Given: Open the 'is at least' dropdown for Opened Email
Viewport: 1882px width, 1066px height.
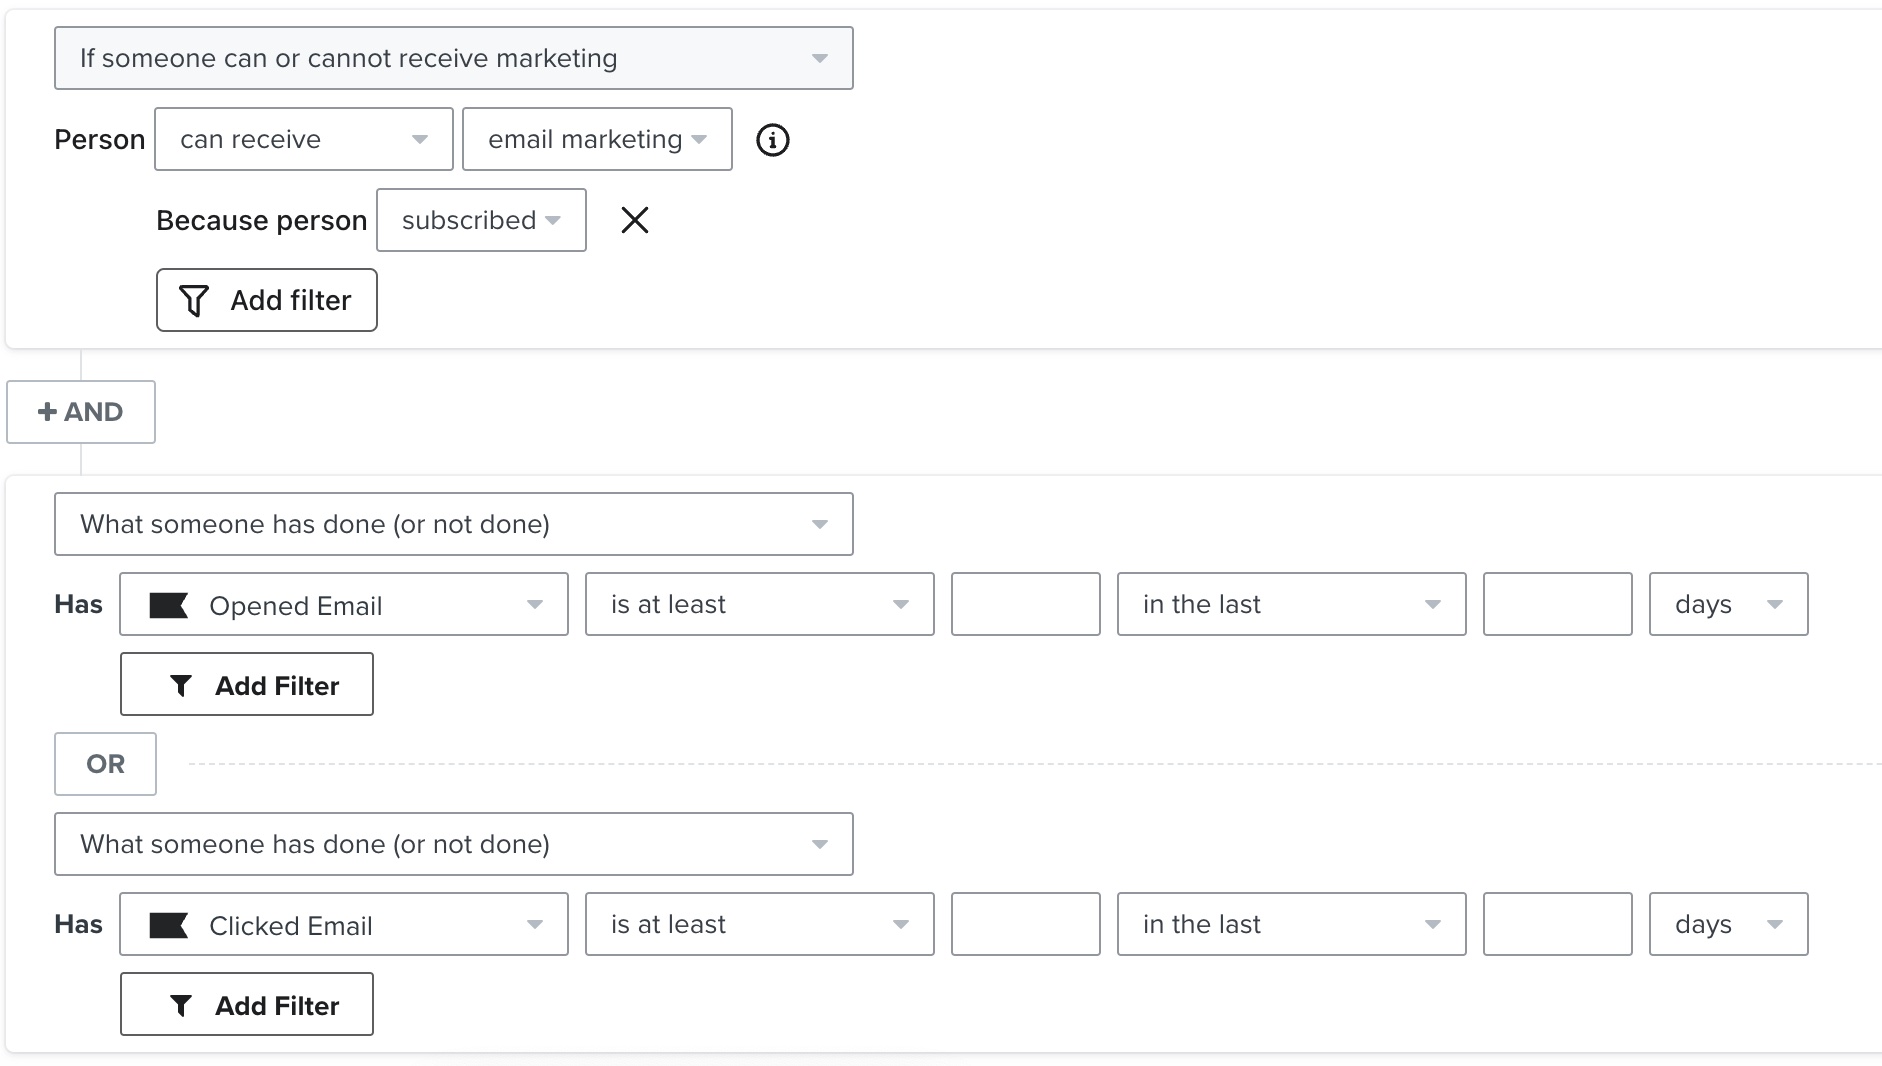Looking at the screenshot, I should tap(759, 604).
